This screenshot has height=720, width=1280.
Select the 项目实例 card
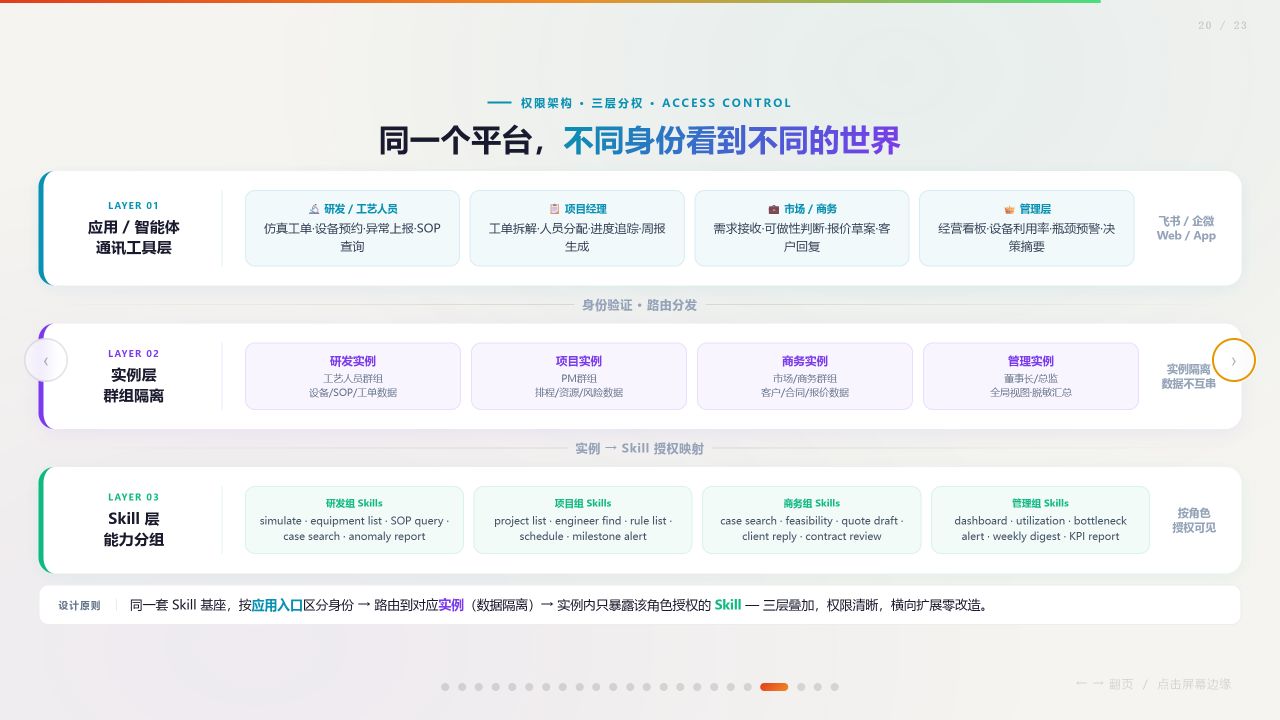click(579, 376)
